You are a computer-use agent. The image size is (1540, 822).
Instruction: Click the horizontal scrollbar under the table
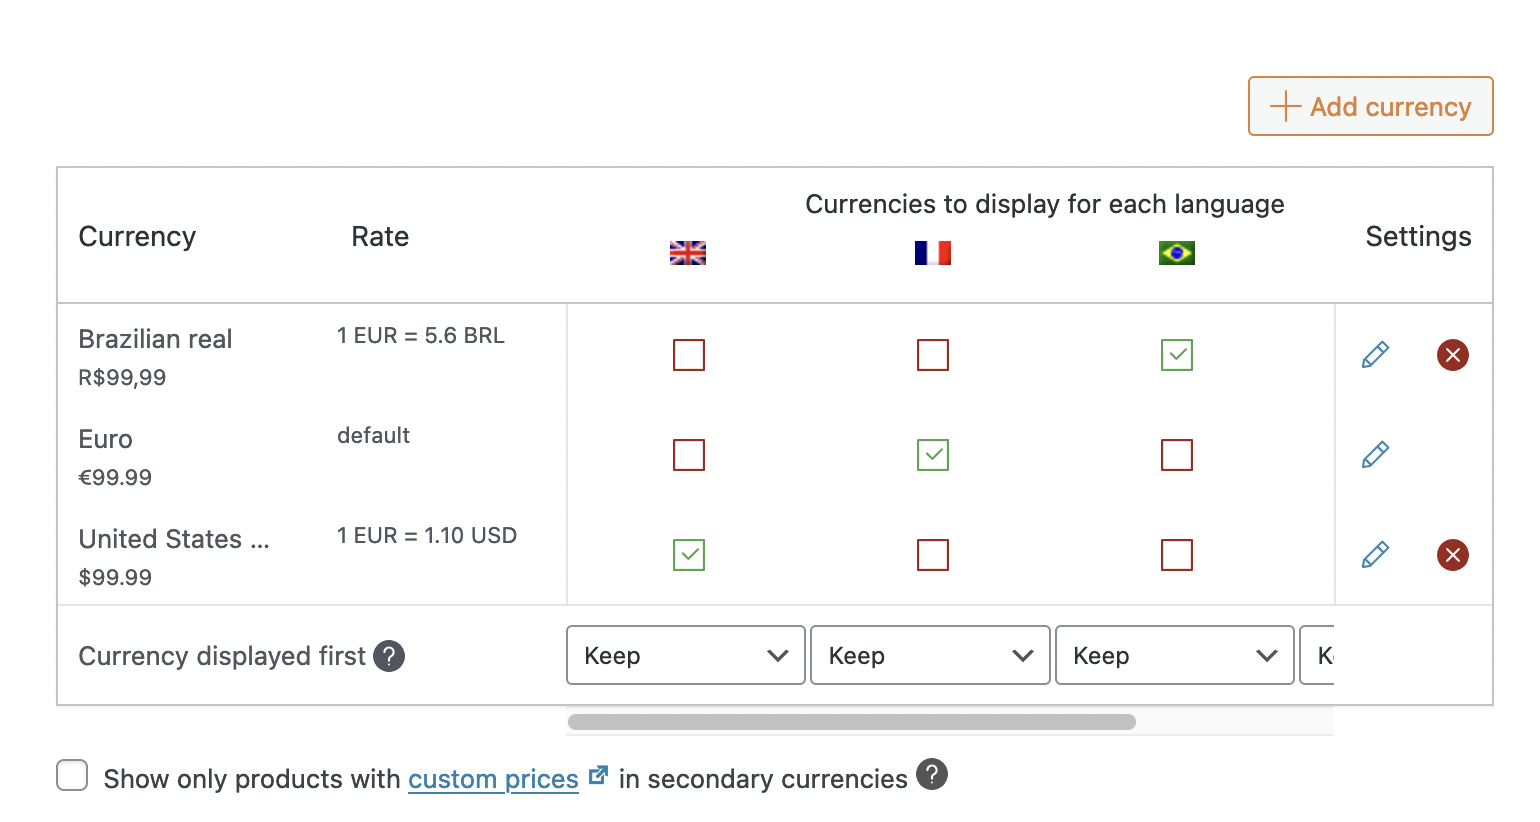851,722
